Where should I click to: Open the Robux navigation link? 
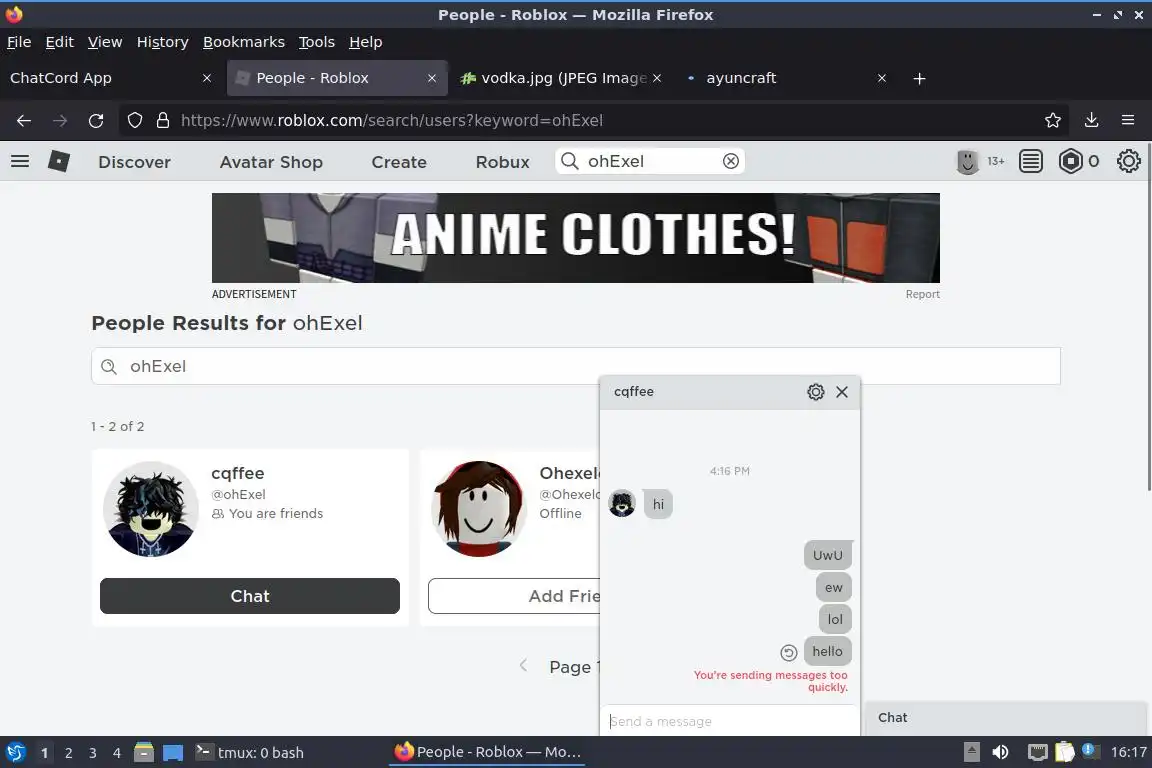(x=503, y=162)
